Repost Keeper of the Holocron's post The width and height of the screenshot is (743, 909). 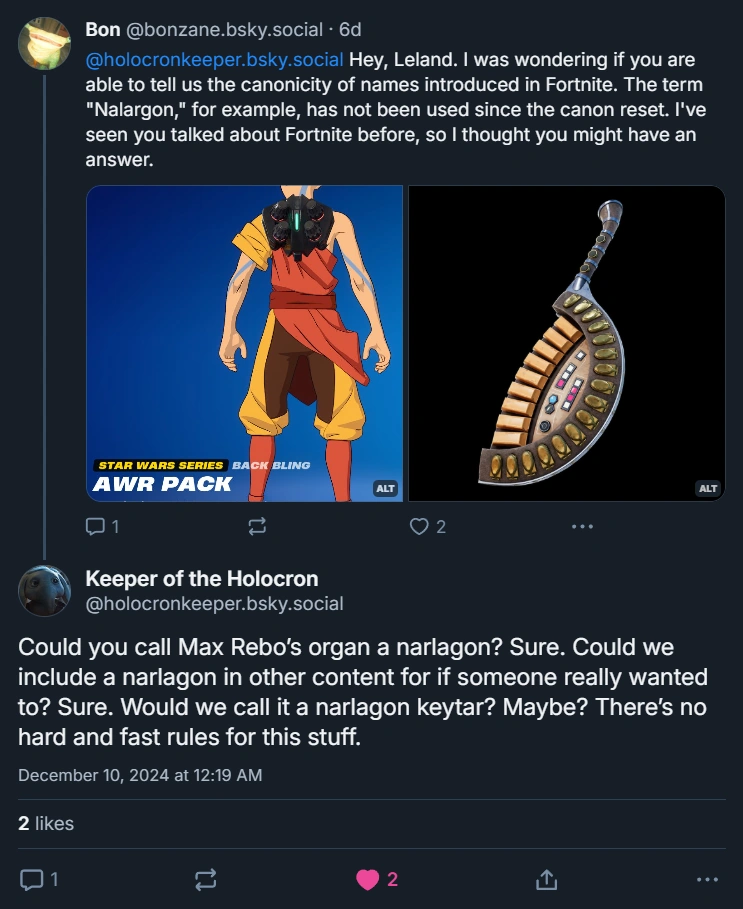[205, 879]
